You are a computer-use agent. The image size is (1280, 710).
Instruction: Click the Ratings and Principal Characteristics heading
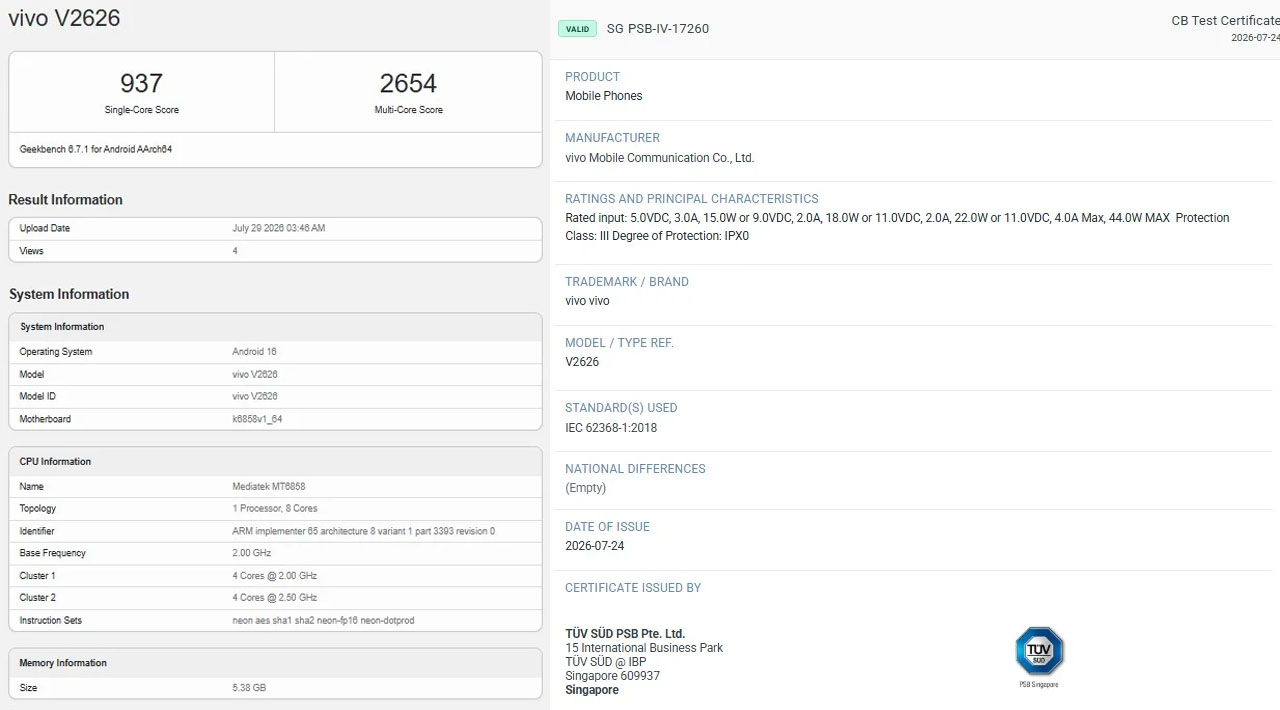point(692,199)
